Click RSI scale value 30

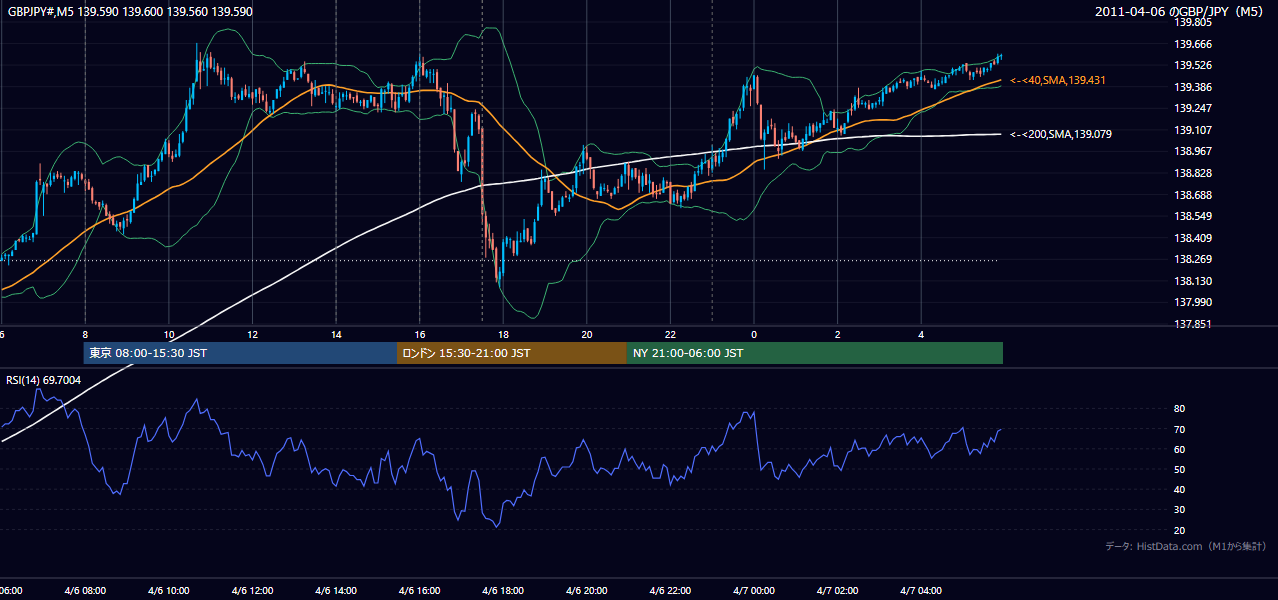pos(1179,510)
